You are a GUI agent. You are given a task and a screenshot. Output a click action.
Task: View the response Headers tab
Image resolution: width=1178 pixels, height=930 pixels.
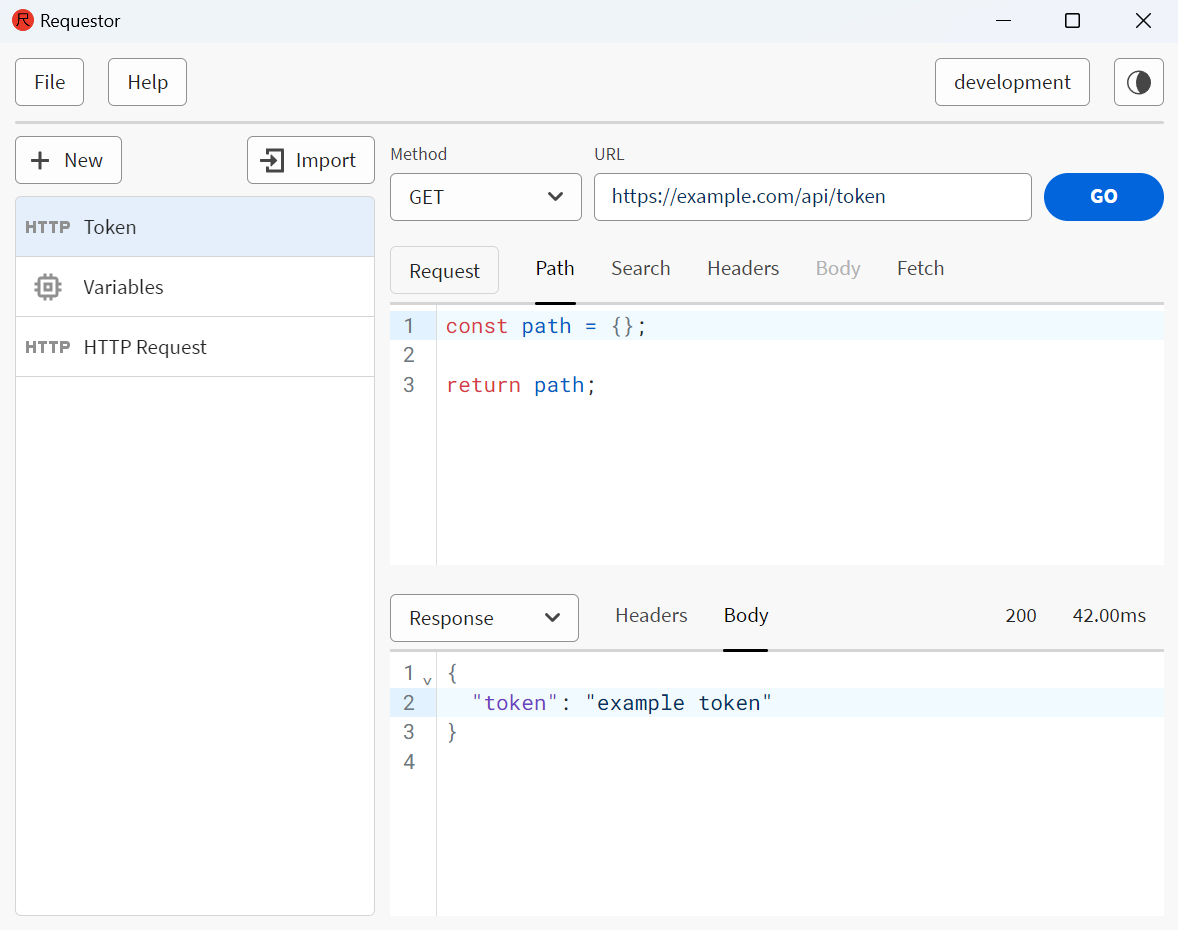tap(651, 616)
